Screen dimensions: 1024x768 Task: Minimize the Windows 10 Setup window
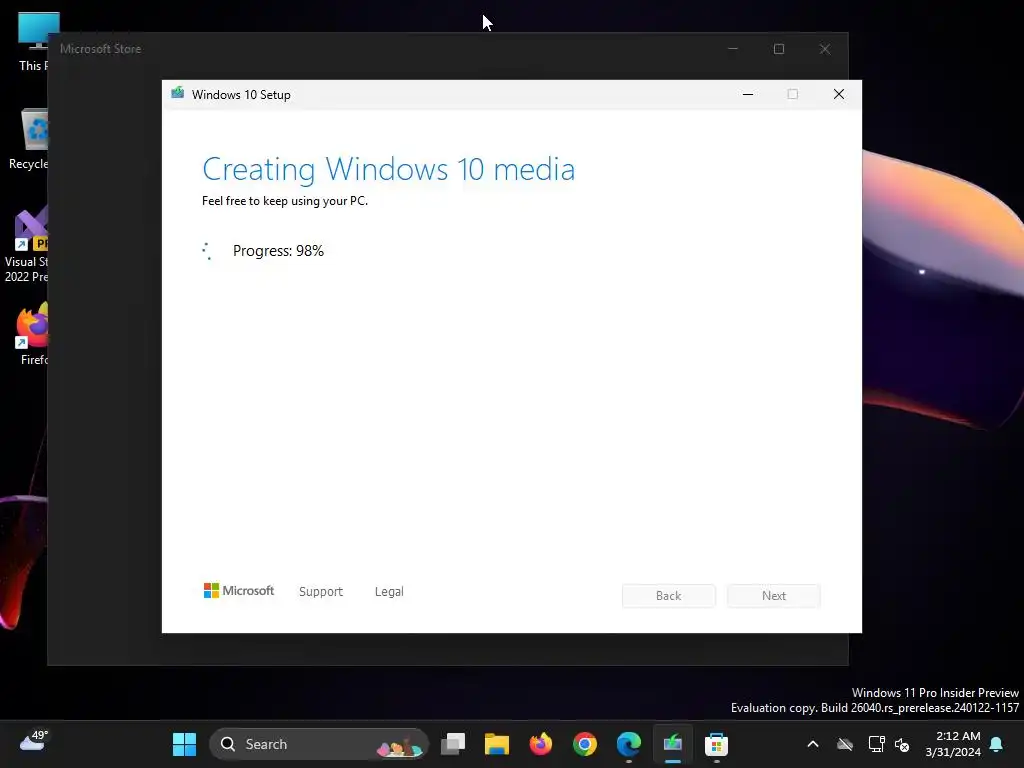point(748,94)
